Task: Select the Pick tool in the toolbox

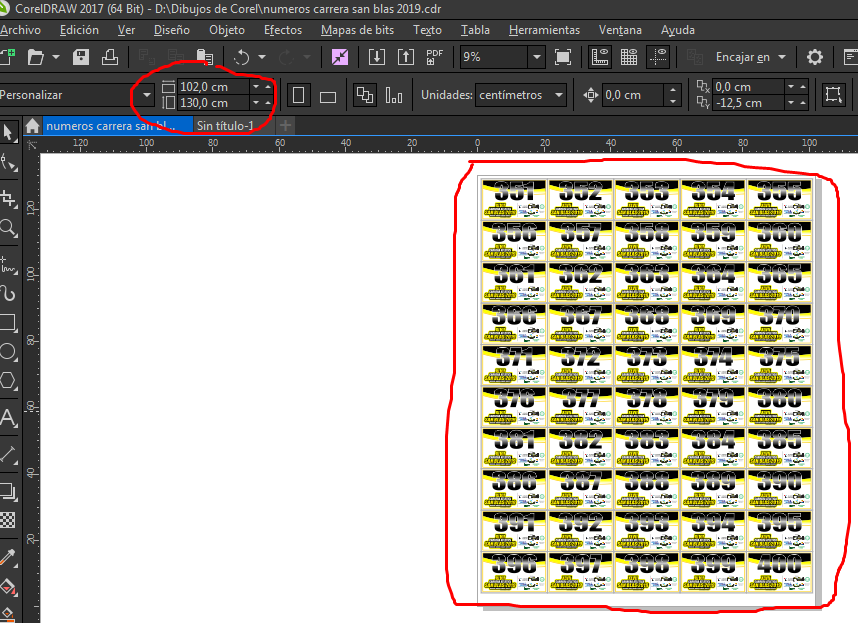Action: (x=8, y=133)
